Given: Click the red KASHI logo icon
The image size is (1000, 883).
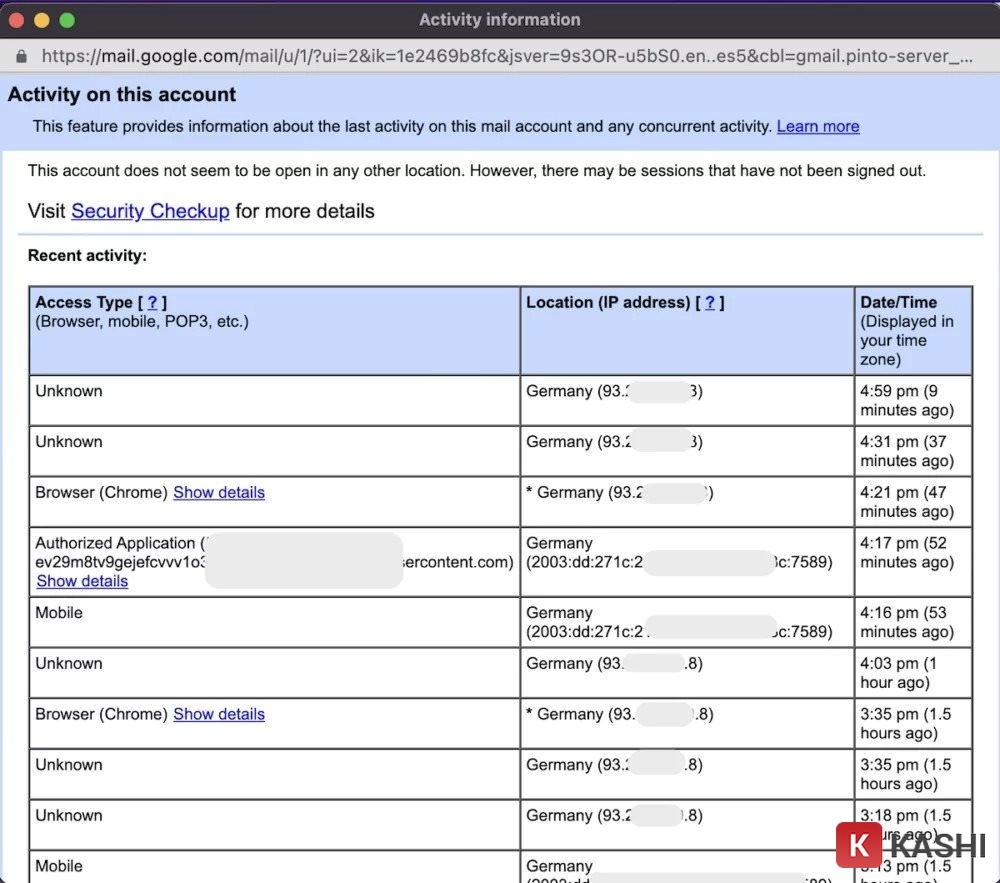Looking at the screenshot, I should pos(858,845).
